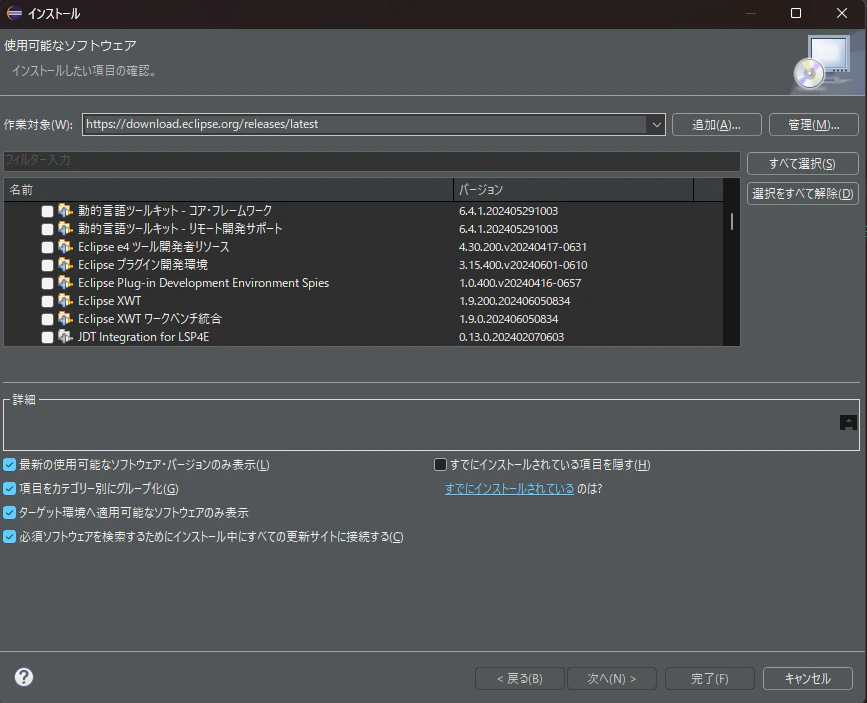Viewport: 867px width, 703px height.
Task: Check the 動的言語ツールキット - コア・フレームワーク checkbox
Action: (x=48, y=211)
